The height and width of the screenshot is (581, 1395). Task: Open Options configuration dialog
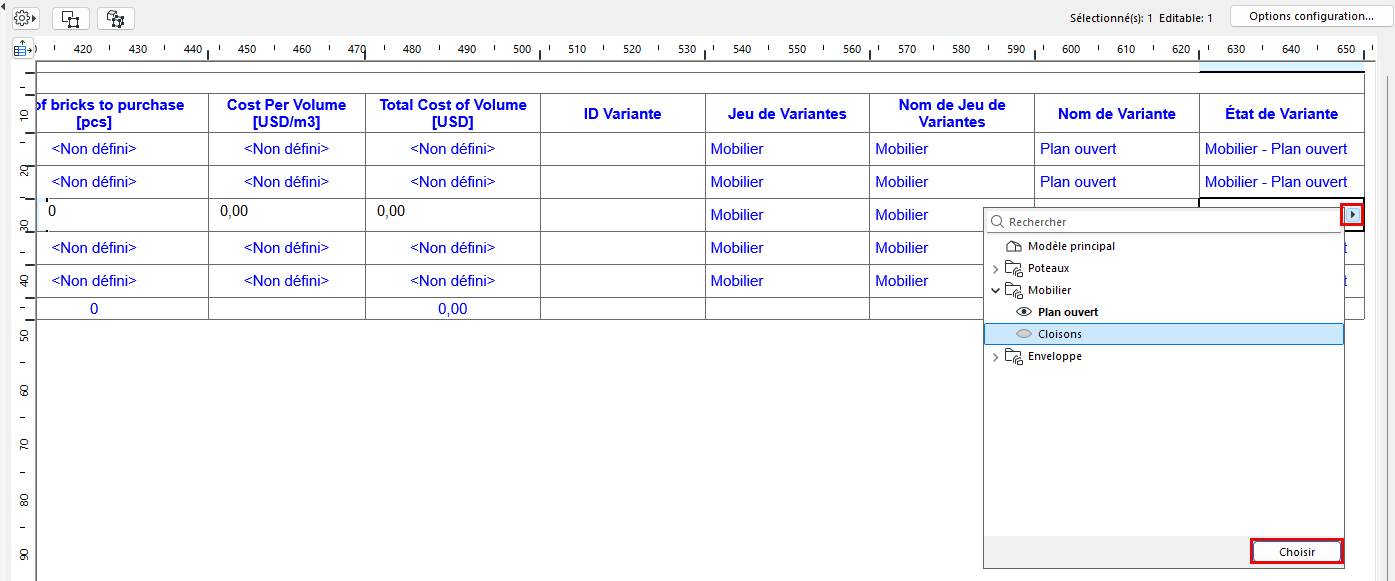[1311, 16]
